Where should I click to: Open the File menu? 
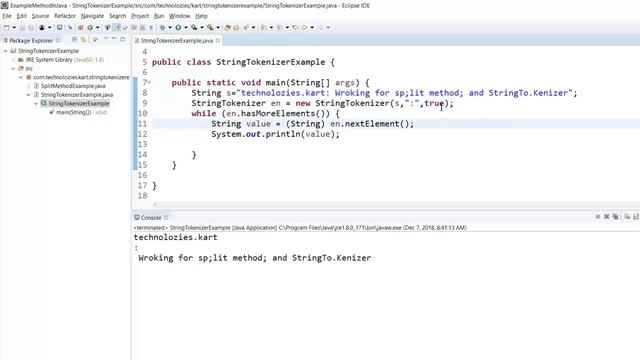[7, 16]
